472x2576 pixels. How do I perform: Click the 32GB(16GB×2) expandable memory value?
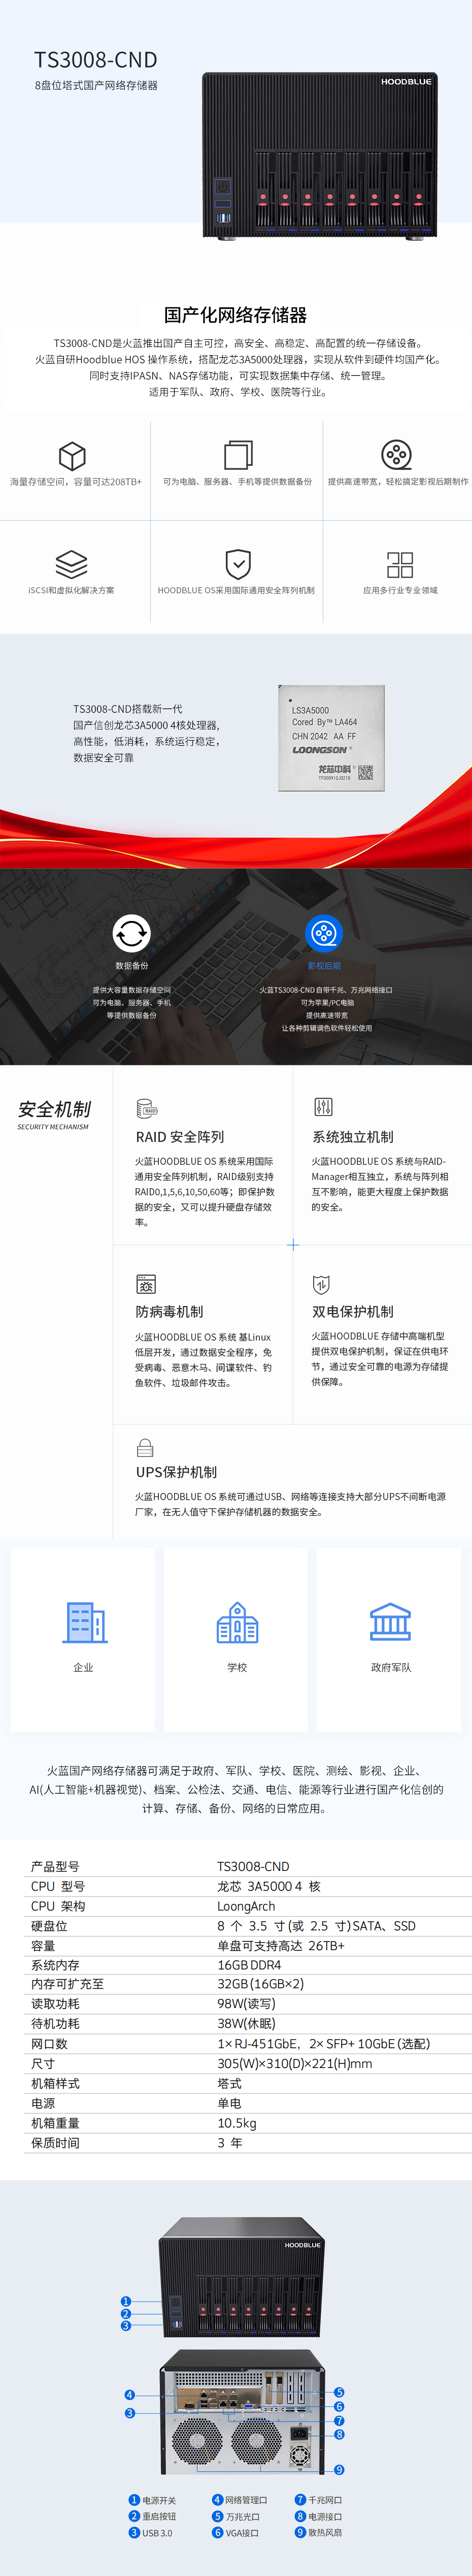point(261,1984)
